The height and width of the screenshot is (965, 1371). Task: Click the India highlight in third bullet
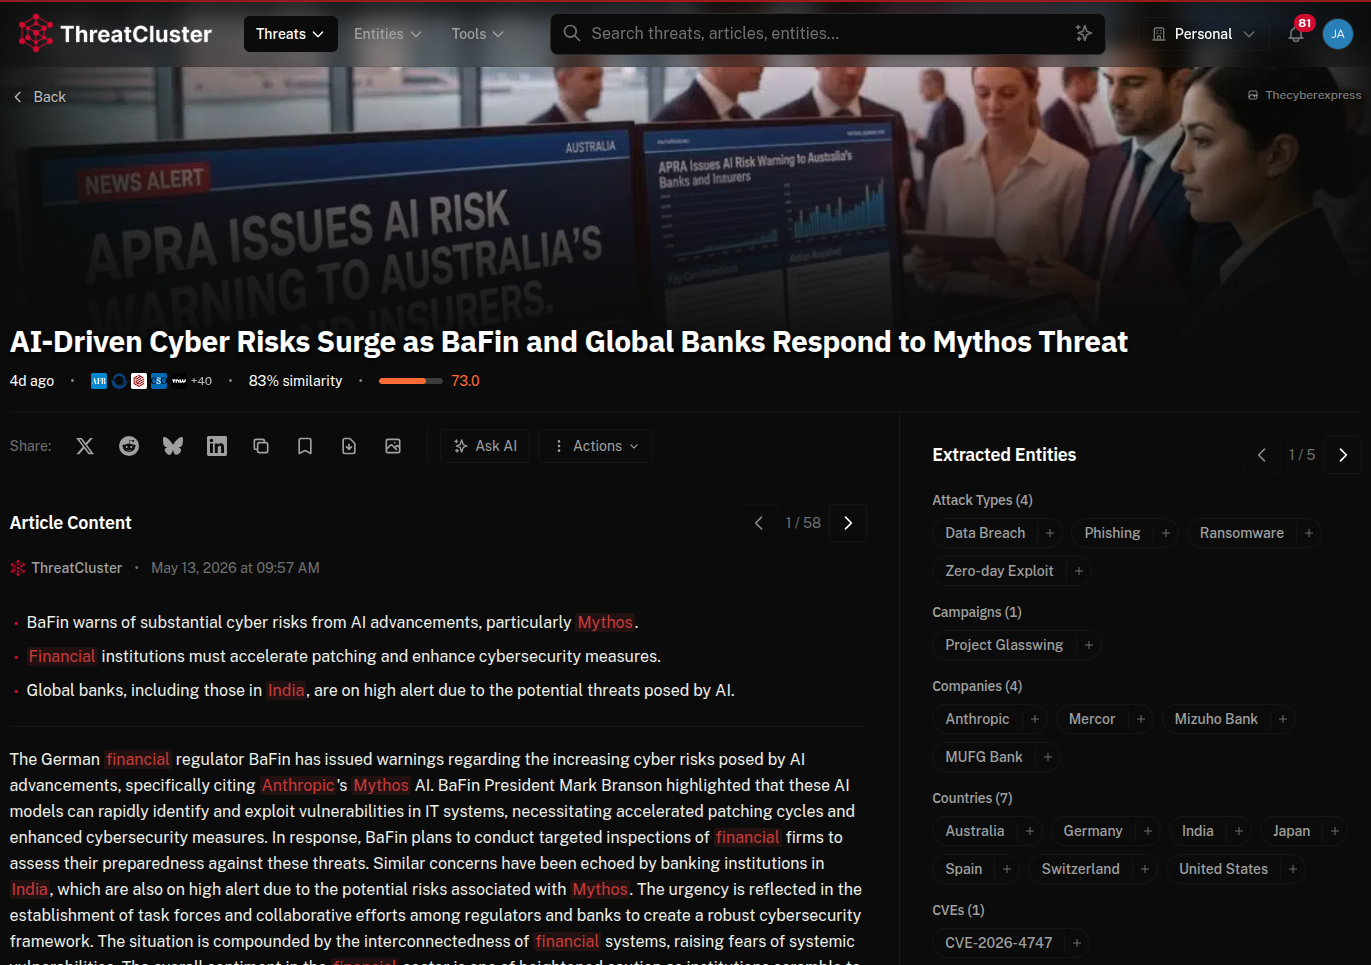[286, 690]
